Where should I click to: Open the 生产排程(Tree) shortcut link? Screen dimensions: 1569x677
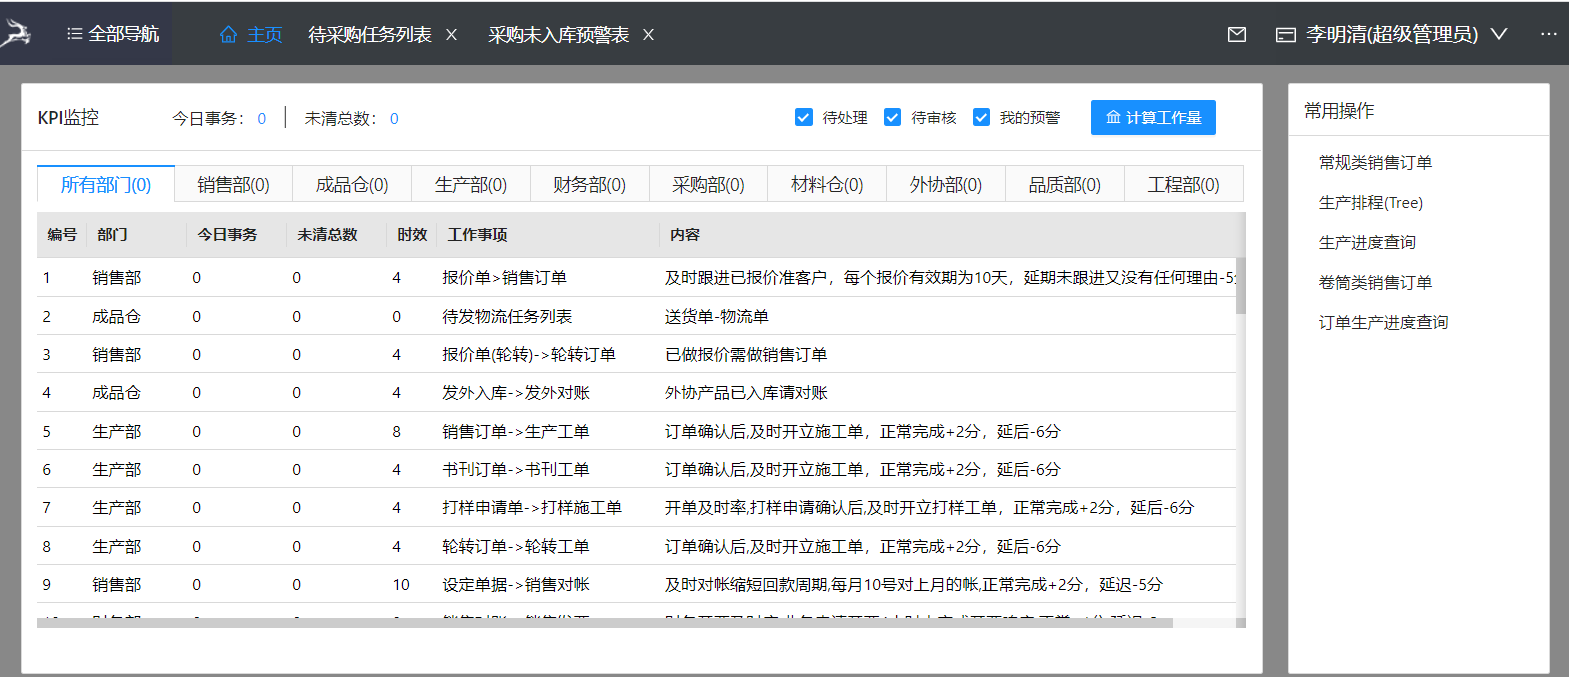1370,203
